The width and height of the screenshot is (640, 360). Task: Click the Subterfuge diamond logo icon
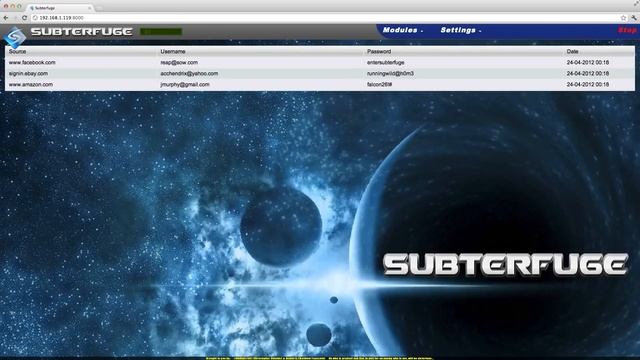(x=15, y=37)
